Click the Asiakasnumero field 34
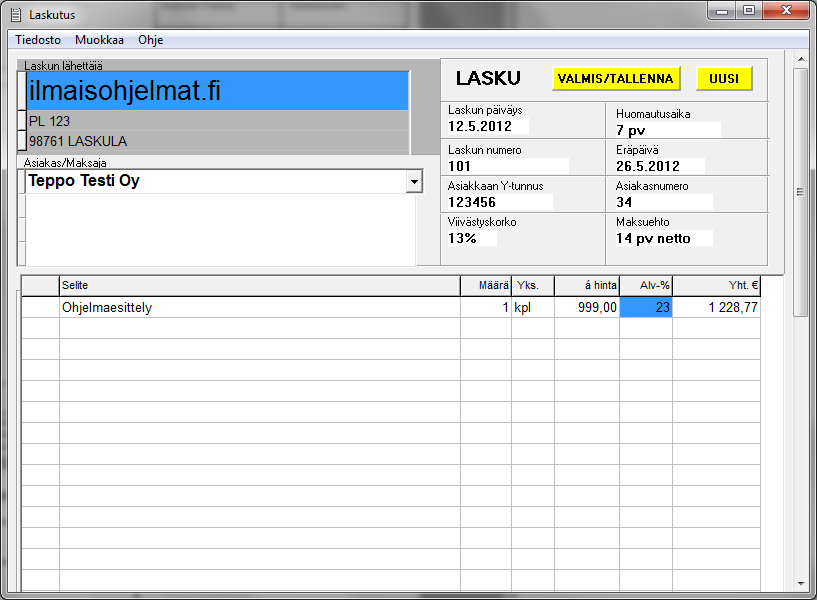Viewport: 817px width, 600px height. coord(664,202)
